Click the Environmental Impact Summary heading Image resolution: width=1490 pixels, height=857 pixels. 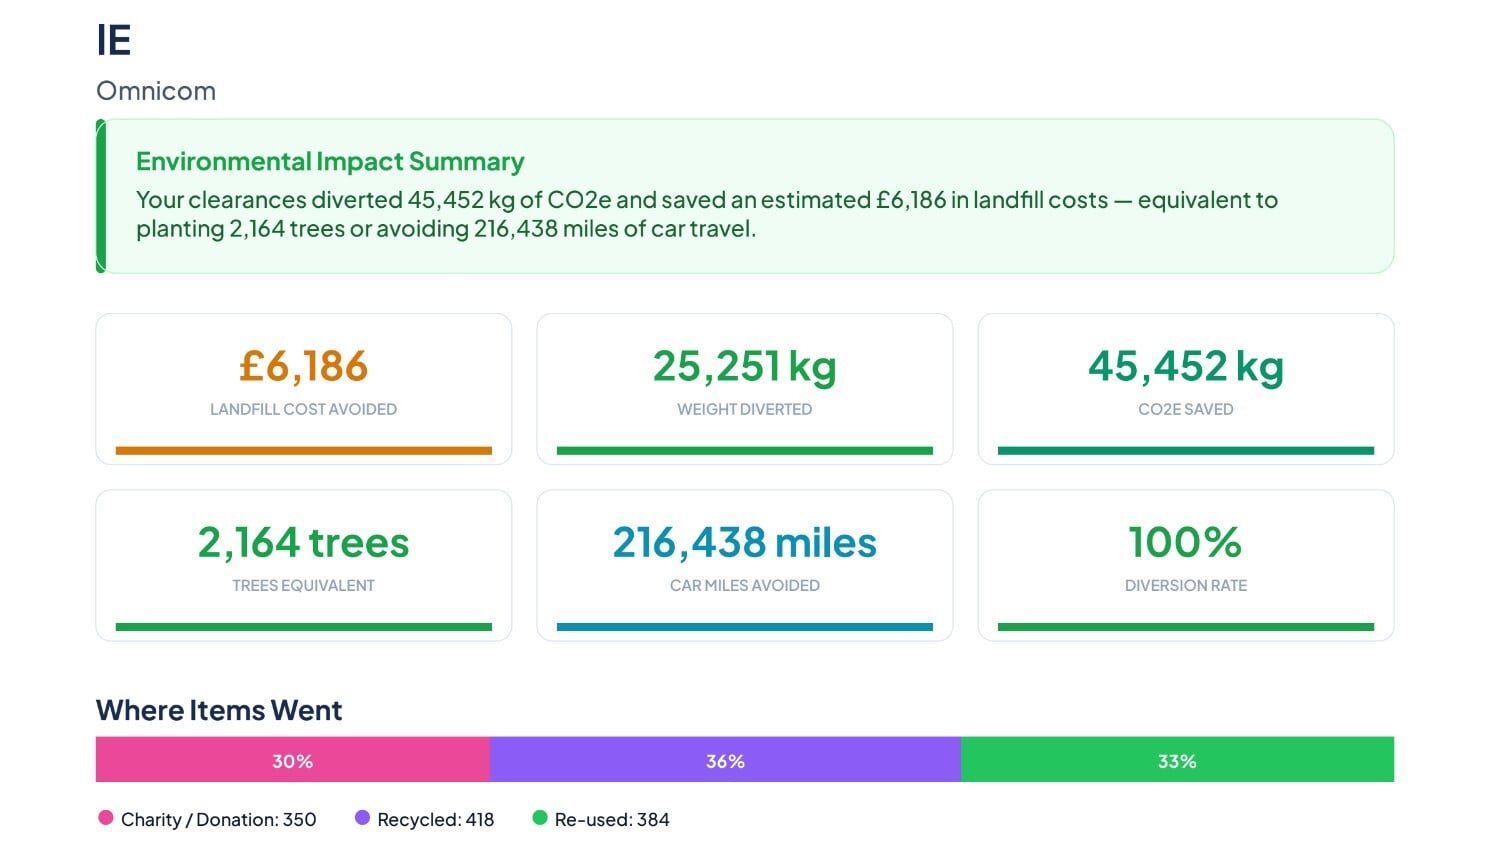(330, 161)
